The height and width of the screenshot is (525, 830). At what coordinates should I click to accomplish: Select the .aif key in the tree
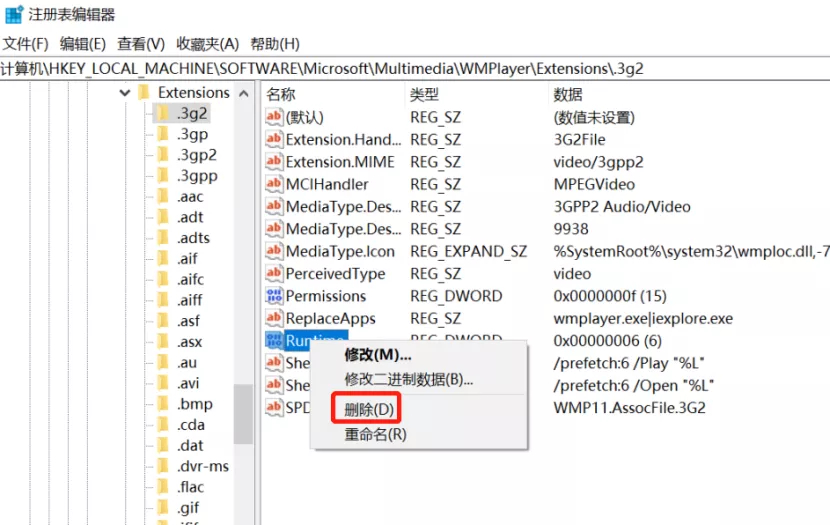pyautogui.click(x=187, y=259)
